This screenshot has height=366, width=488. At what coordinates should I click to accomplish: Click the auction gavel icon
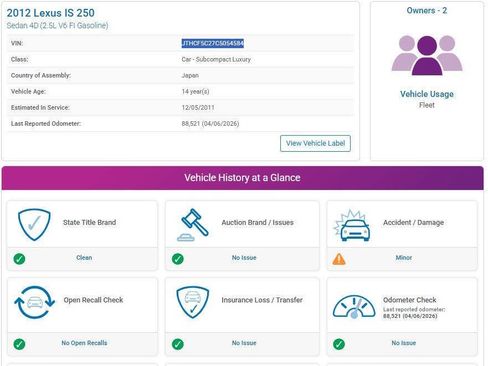click(x=193, y=225)
